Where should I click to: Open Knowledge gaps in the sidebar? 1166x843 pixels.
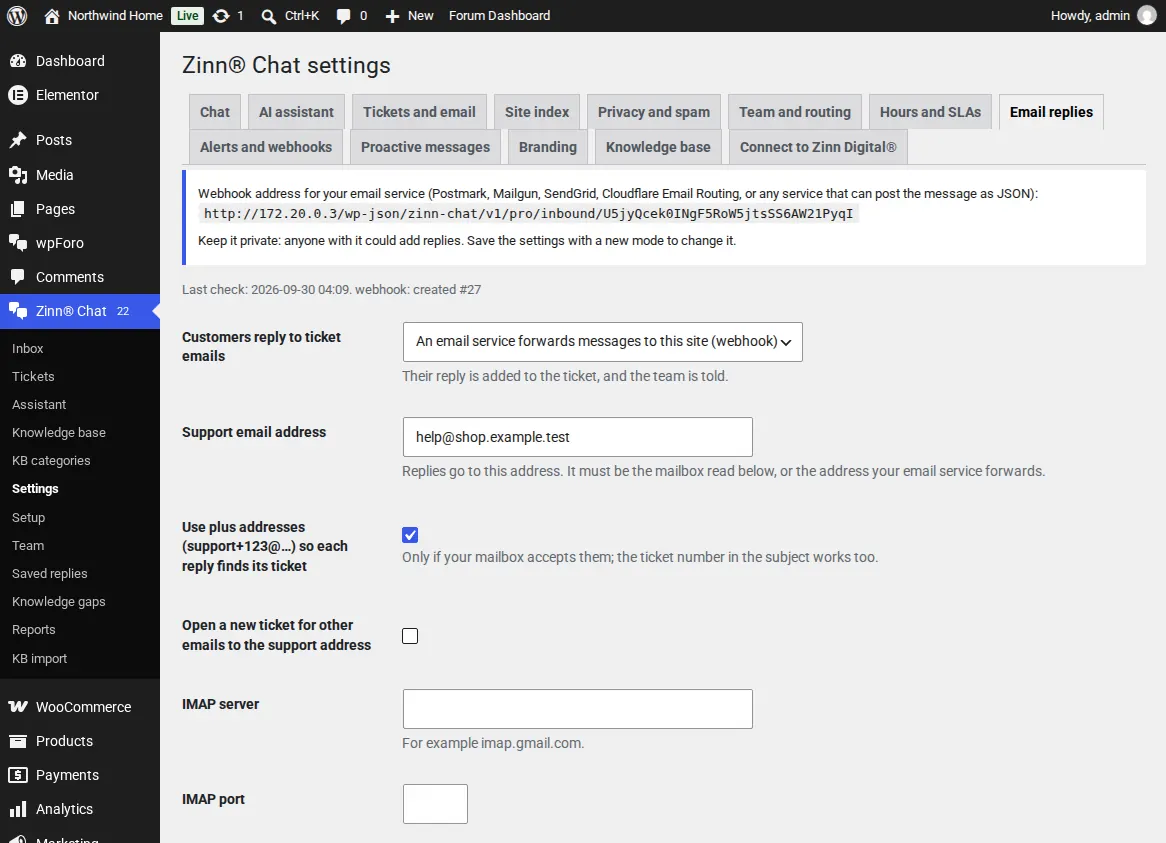point(59,601)
